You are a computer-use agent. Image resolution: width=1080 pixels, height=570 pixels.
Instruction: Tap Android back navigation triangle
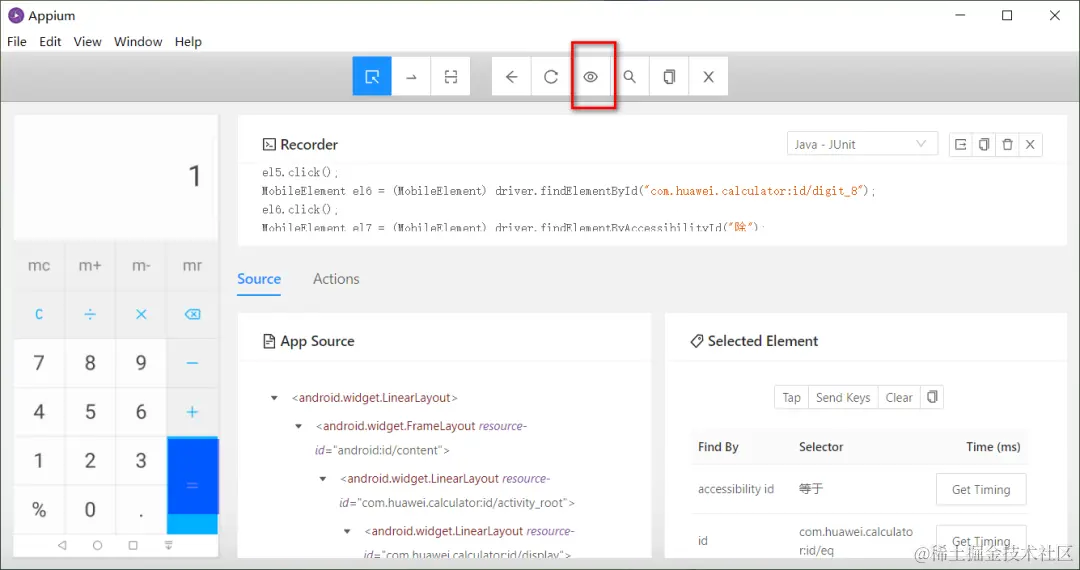[x=62, y=545]
